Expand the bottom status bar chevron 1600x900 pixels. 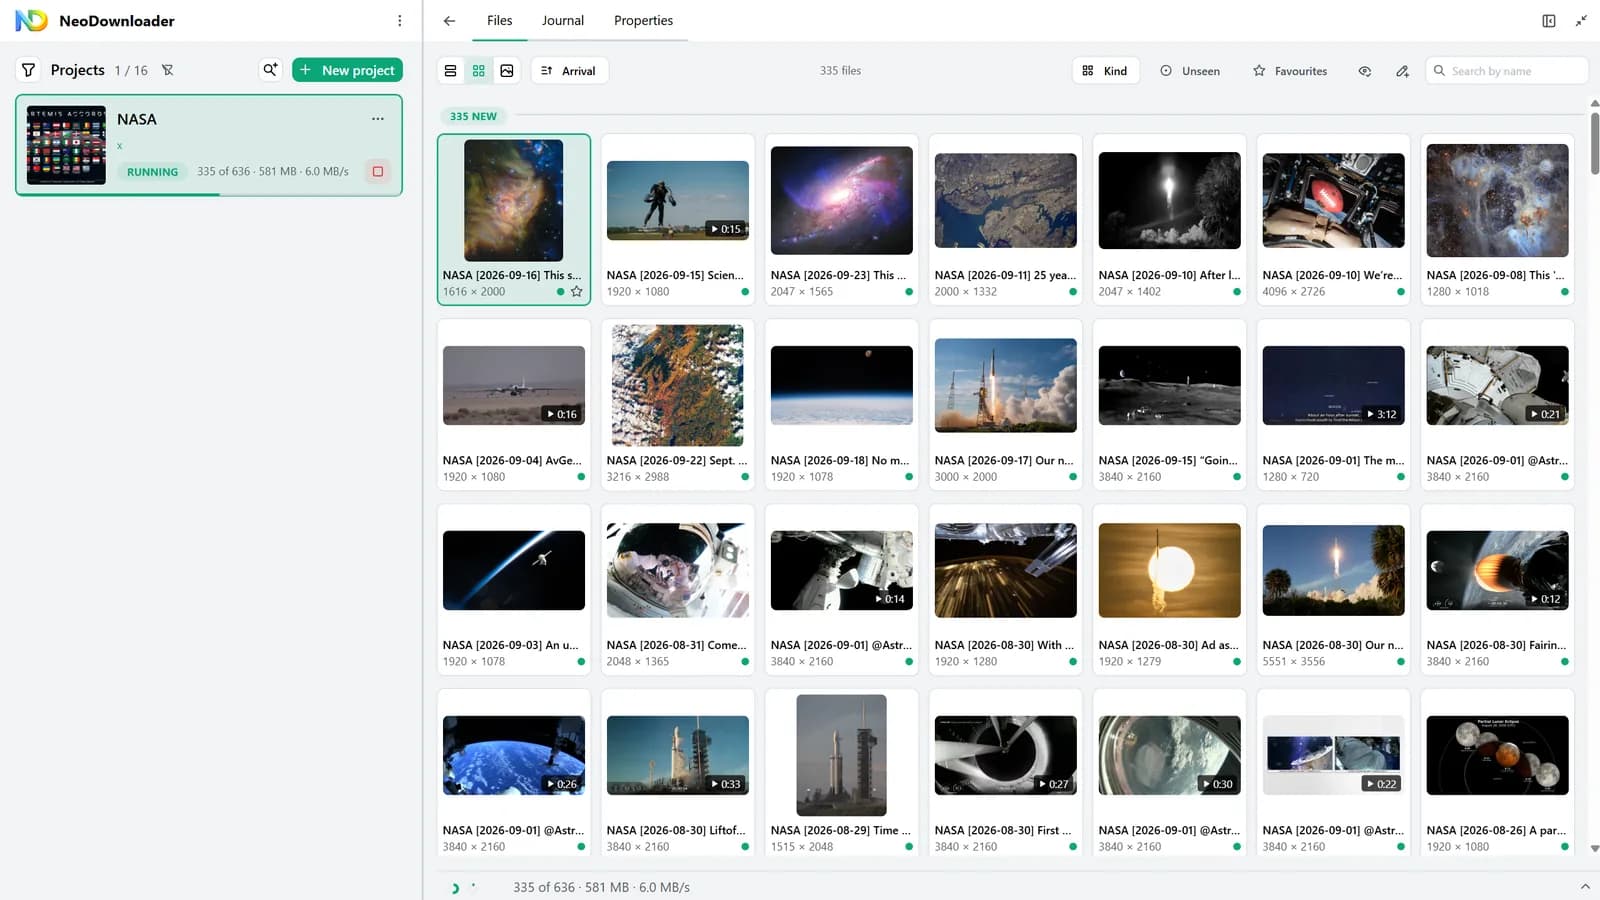tap(1585, 887)
